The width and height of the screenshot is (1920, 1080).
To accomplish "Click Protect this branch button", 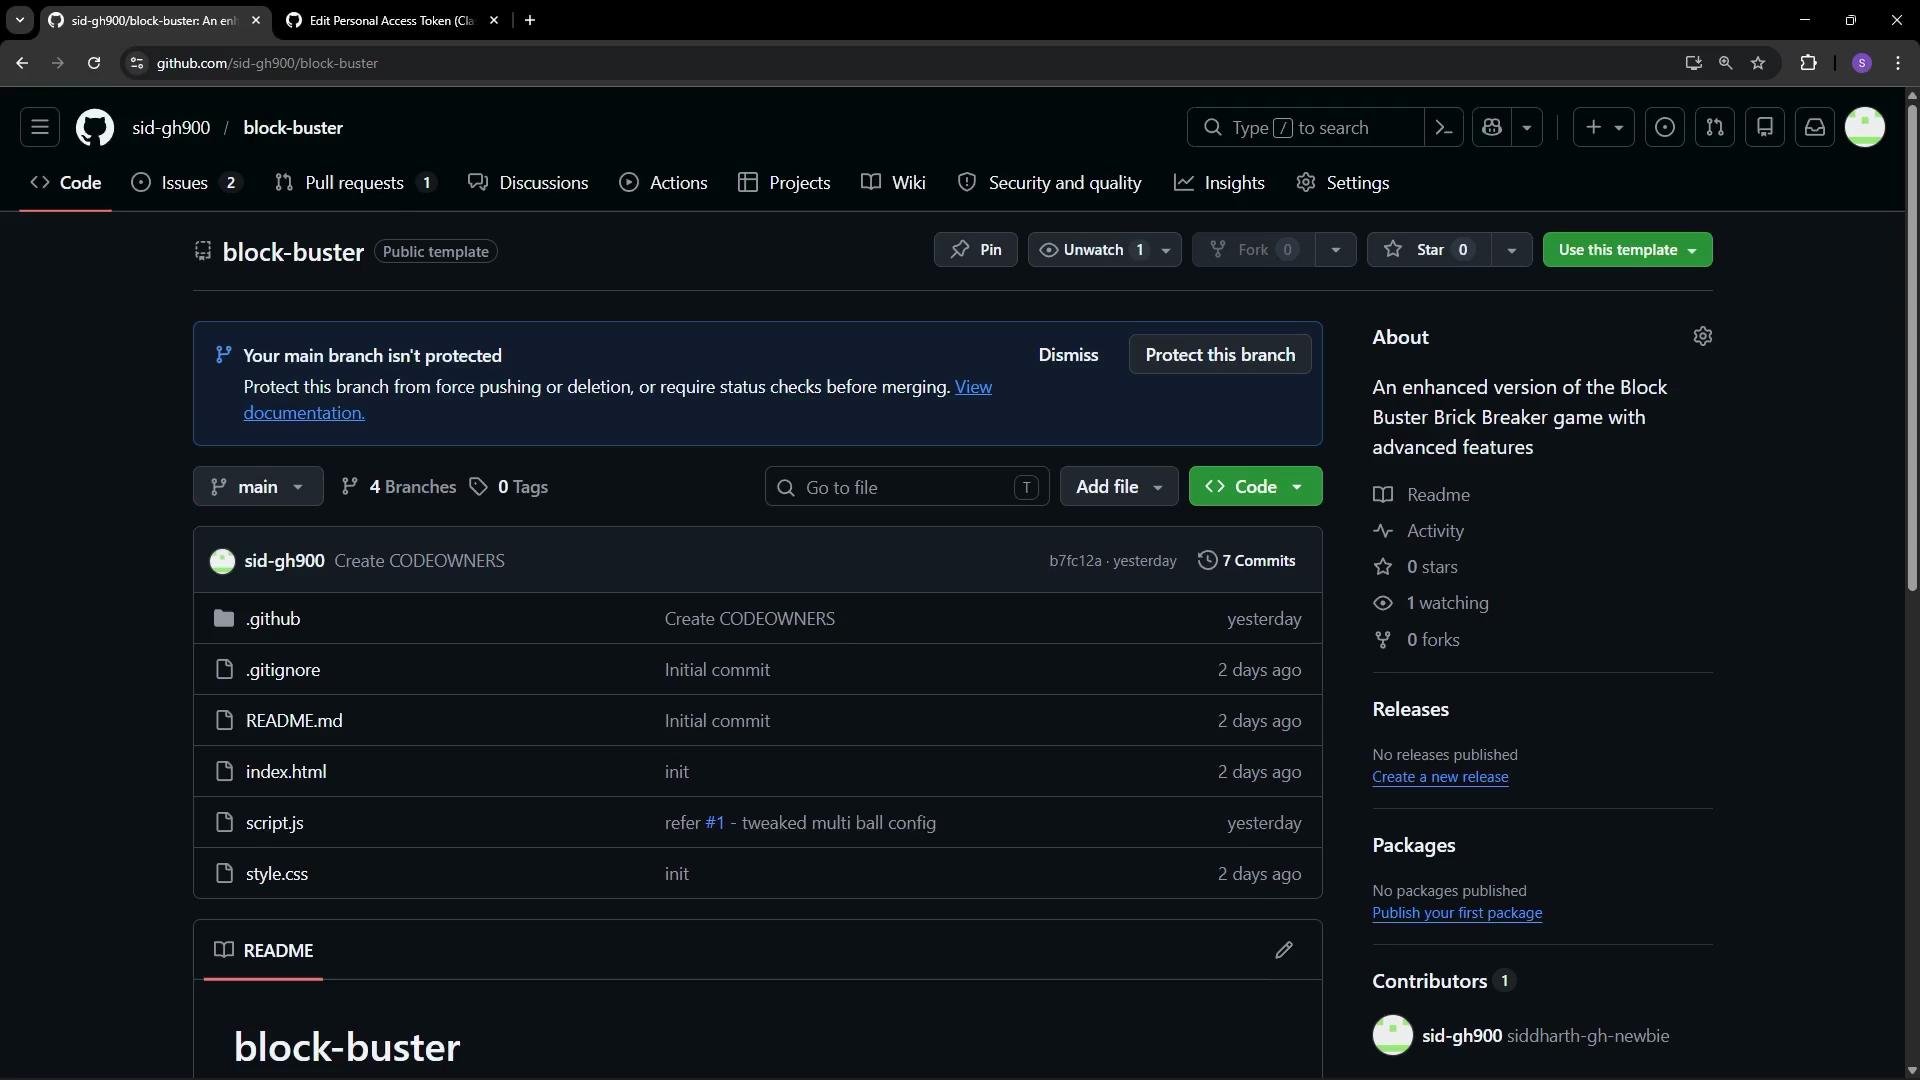I will [1220, 355].
